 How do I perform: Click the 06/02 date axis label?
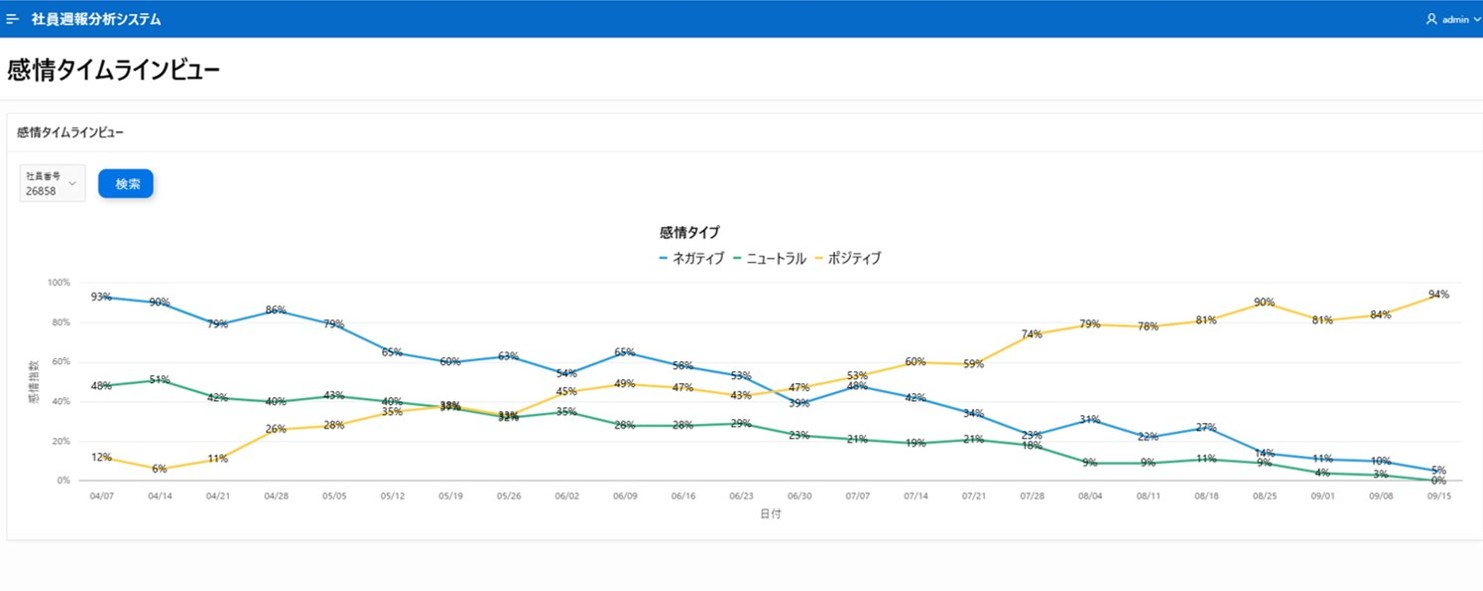click(x=566, y=496)
